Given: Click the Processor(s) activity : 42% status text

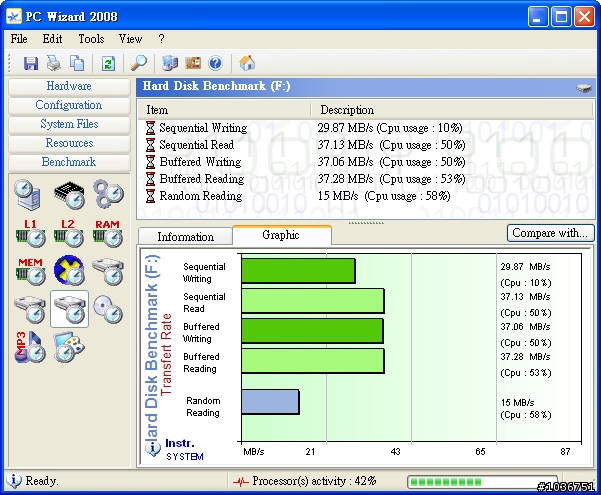Looking at the screenshot, I should point(314,480).
